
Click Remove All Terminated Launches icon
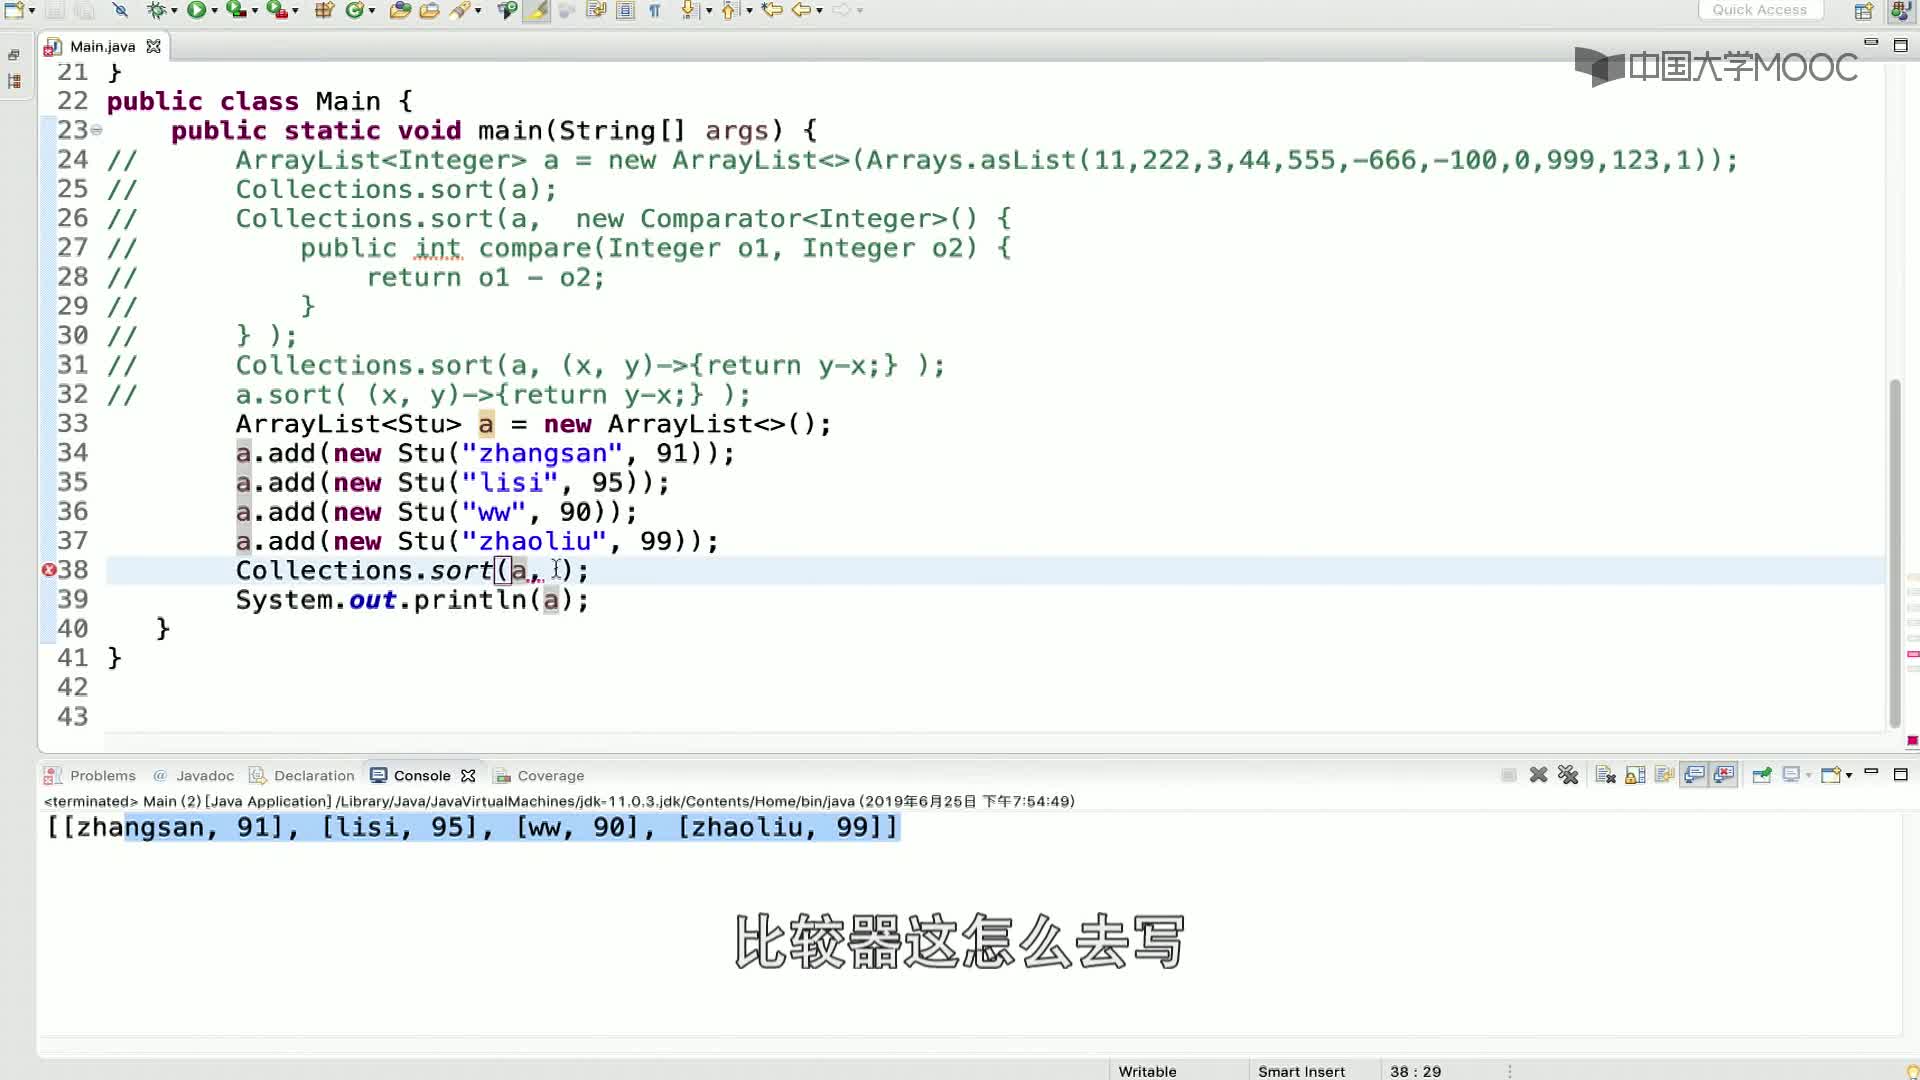(x=1568, y=775)
